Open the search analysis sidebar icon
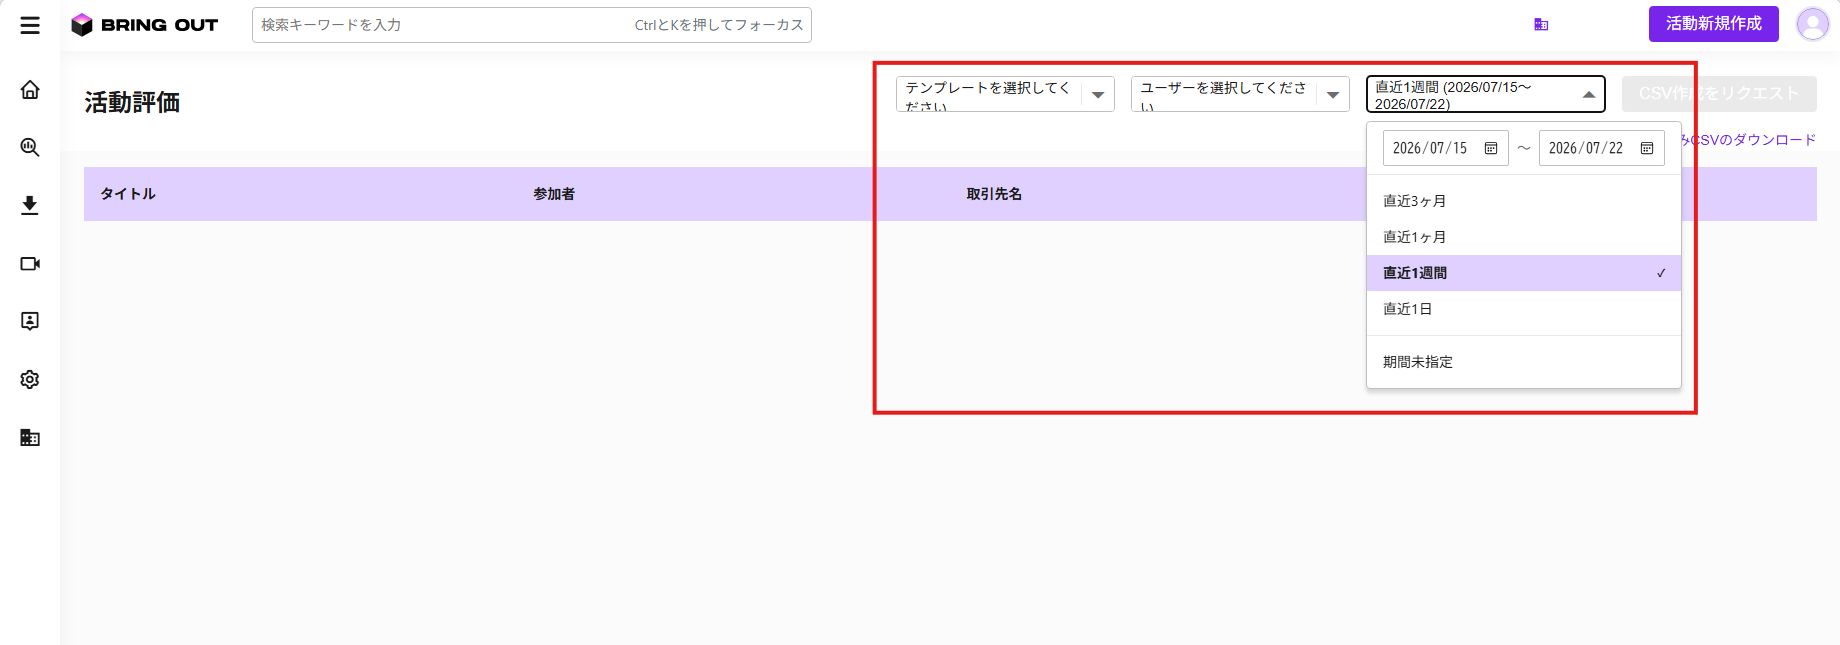The image size is (1840, 645). (x=30, y=148)
